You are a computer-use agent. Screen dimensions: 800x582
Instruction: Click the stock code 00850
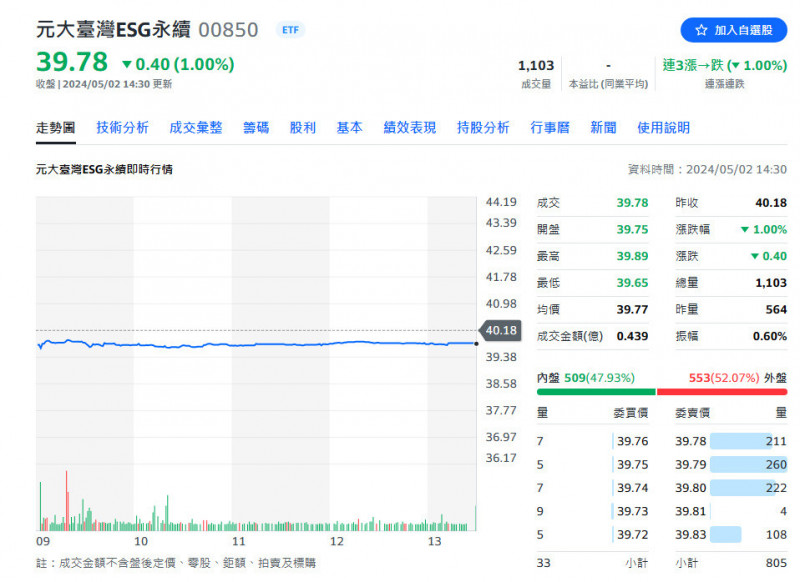click(228, 30)
